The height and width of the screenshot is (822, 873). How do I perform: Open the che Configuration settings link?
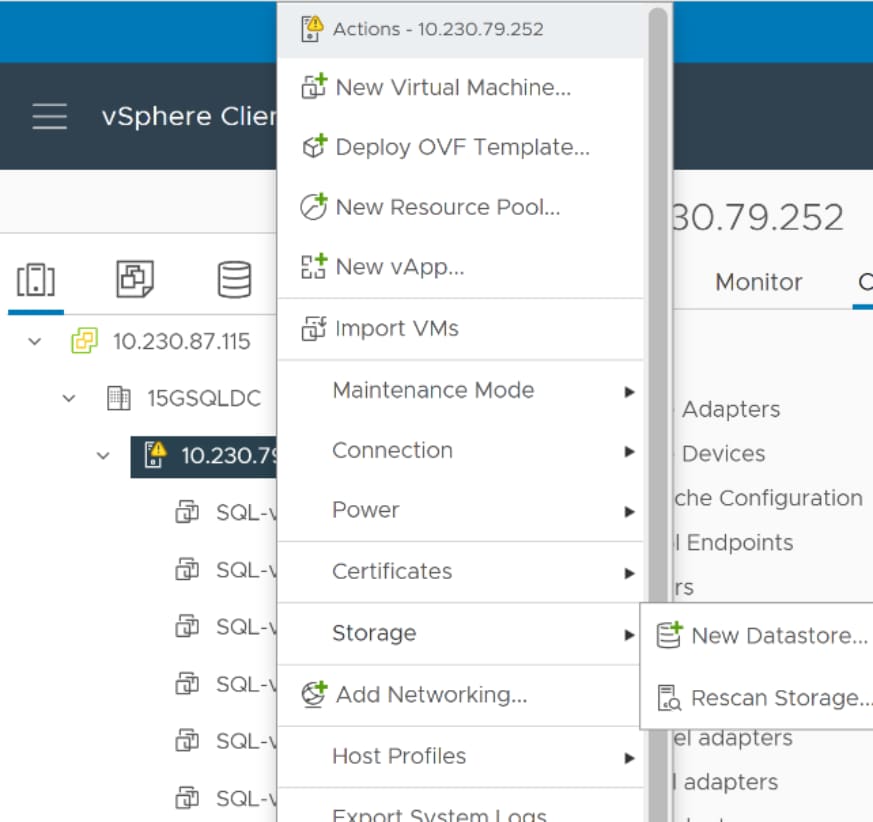pos(768,498)
